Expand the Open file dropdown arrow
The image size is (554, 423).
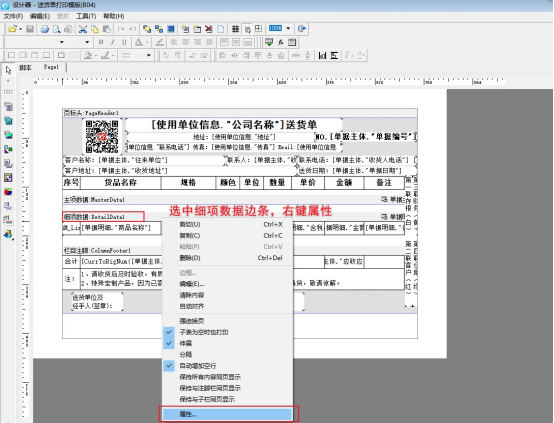click(x=20, y=29)
